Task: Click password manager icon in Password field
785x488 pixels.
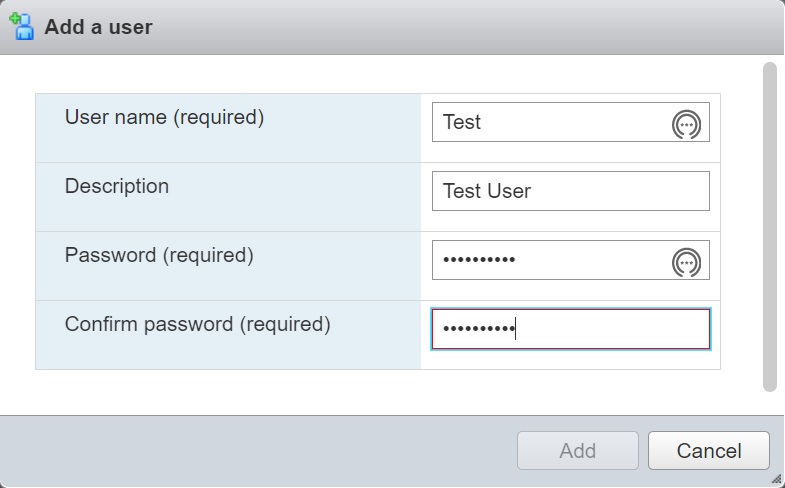Action: point(686,262)
